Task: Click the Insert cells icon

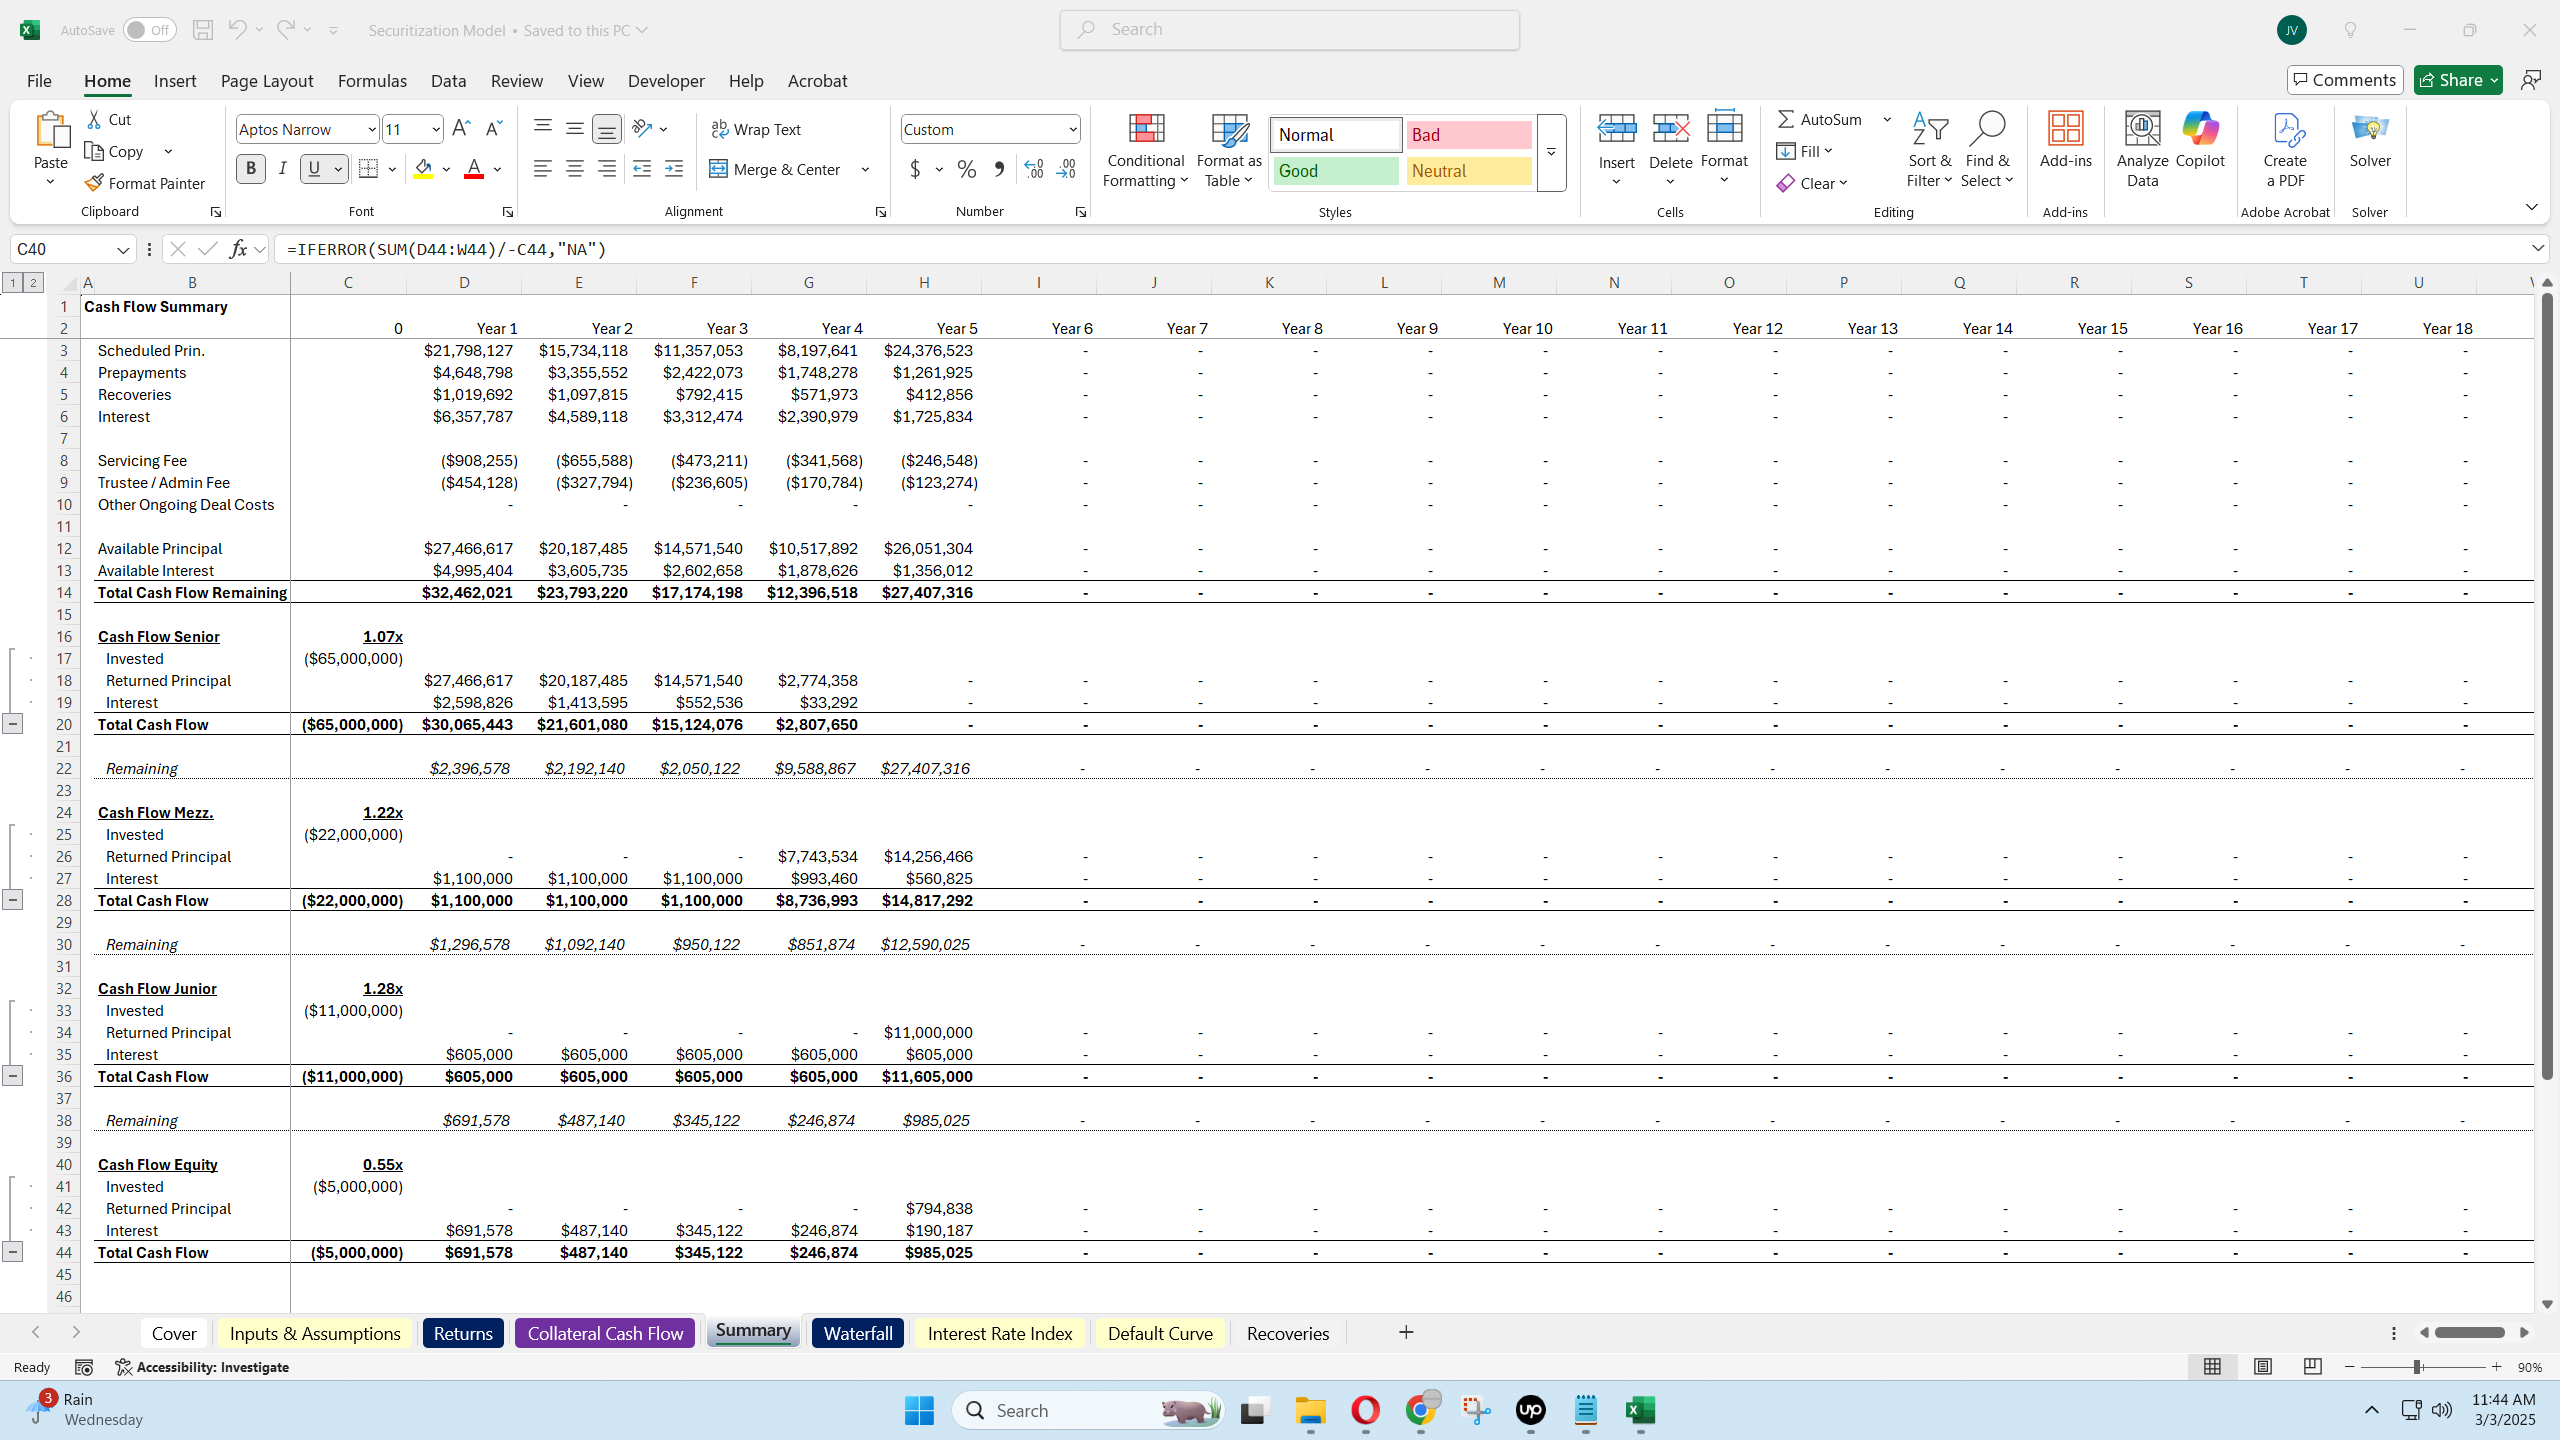Action: pos(1616,129)
